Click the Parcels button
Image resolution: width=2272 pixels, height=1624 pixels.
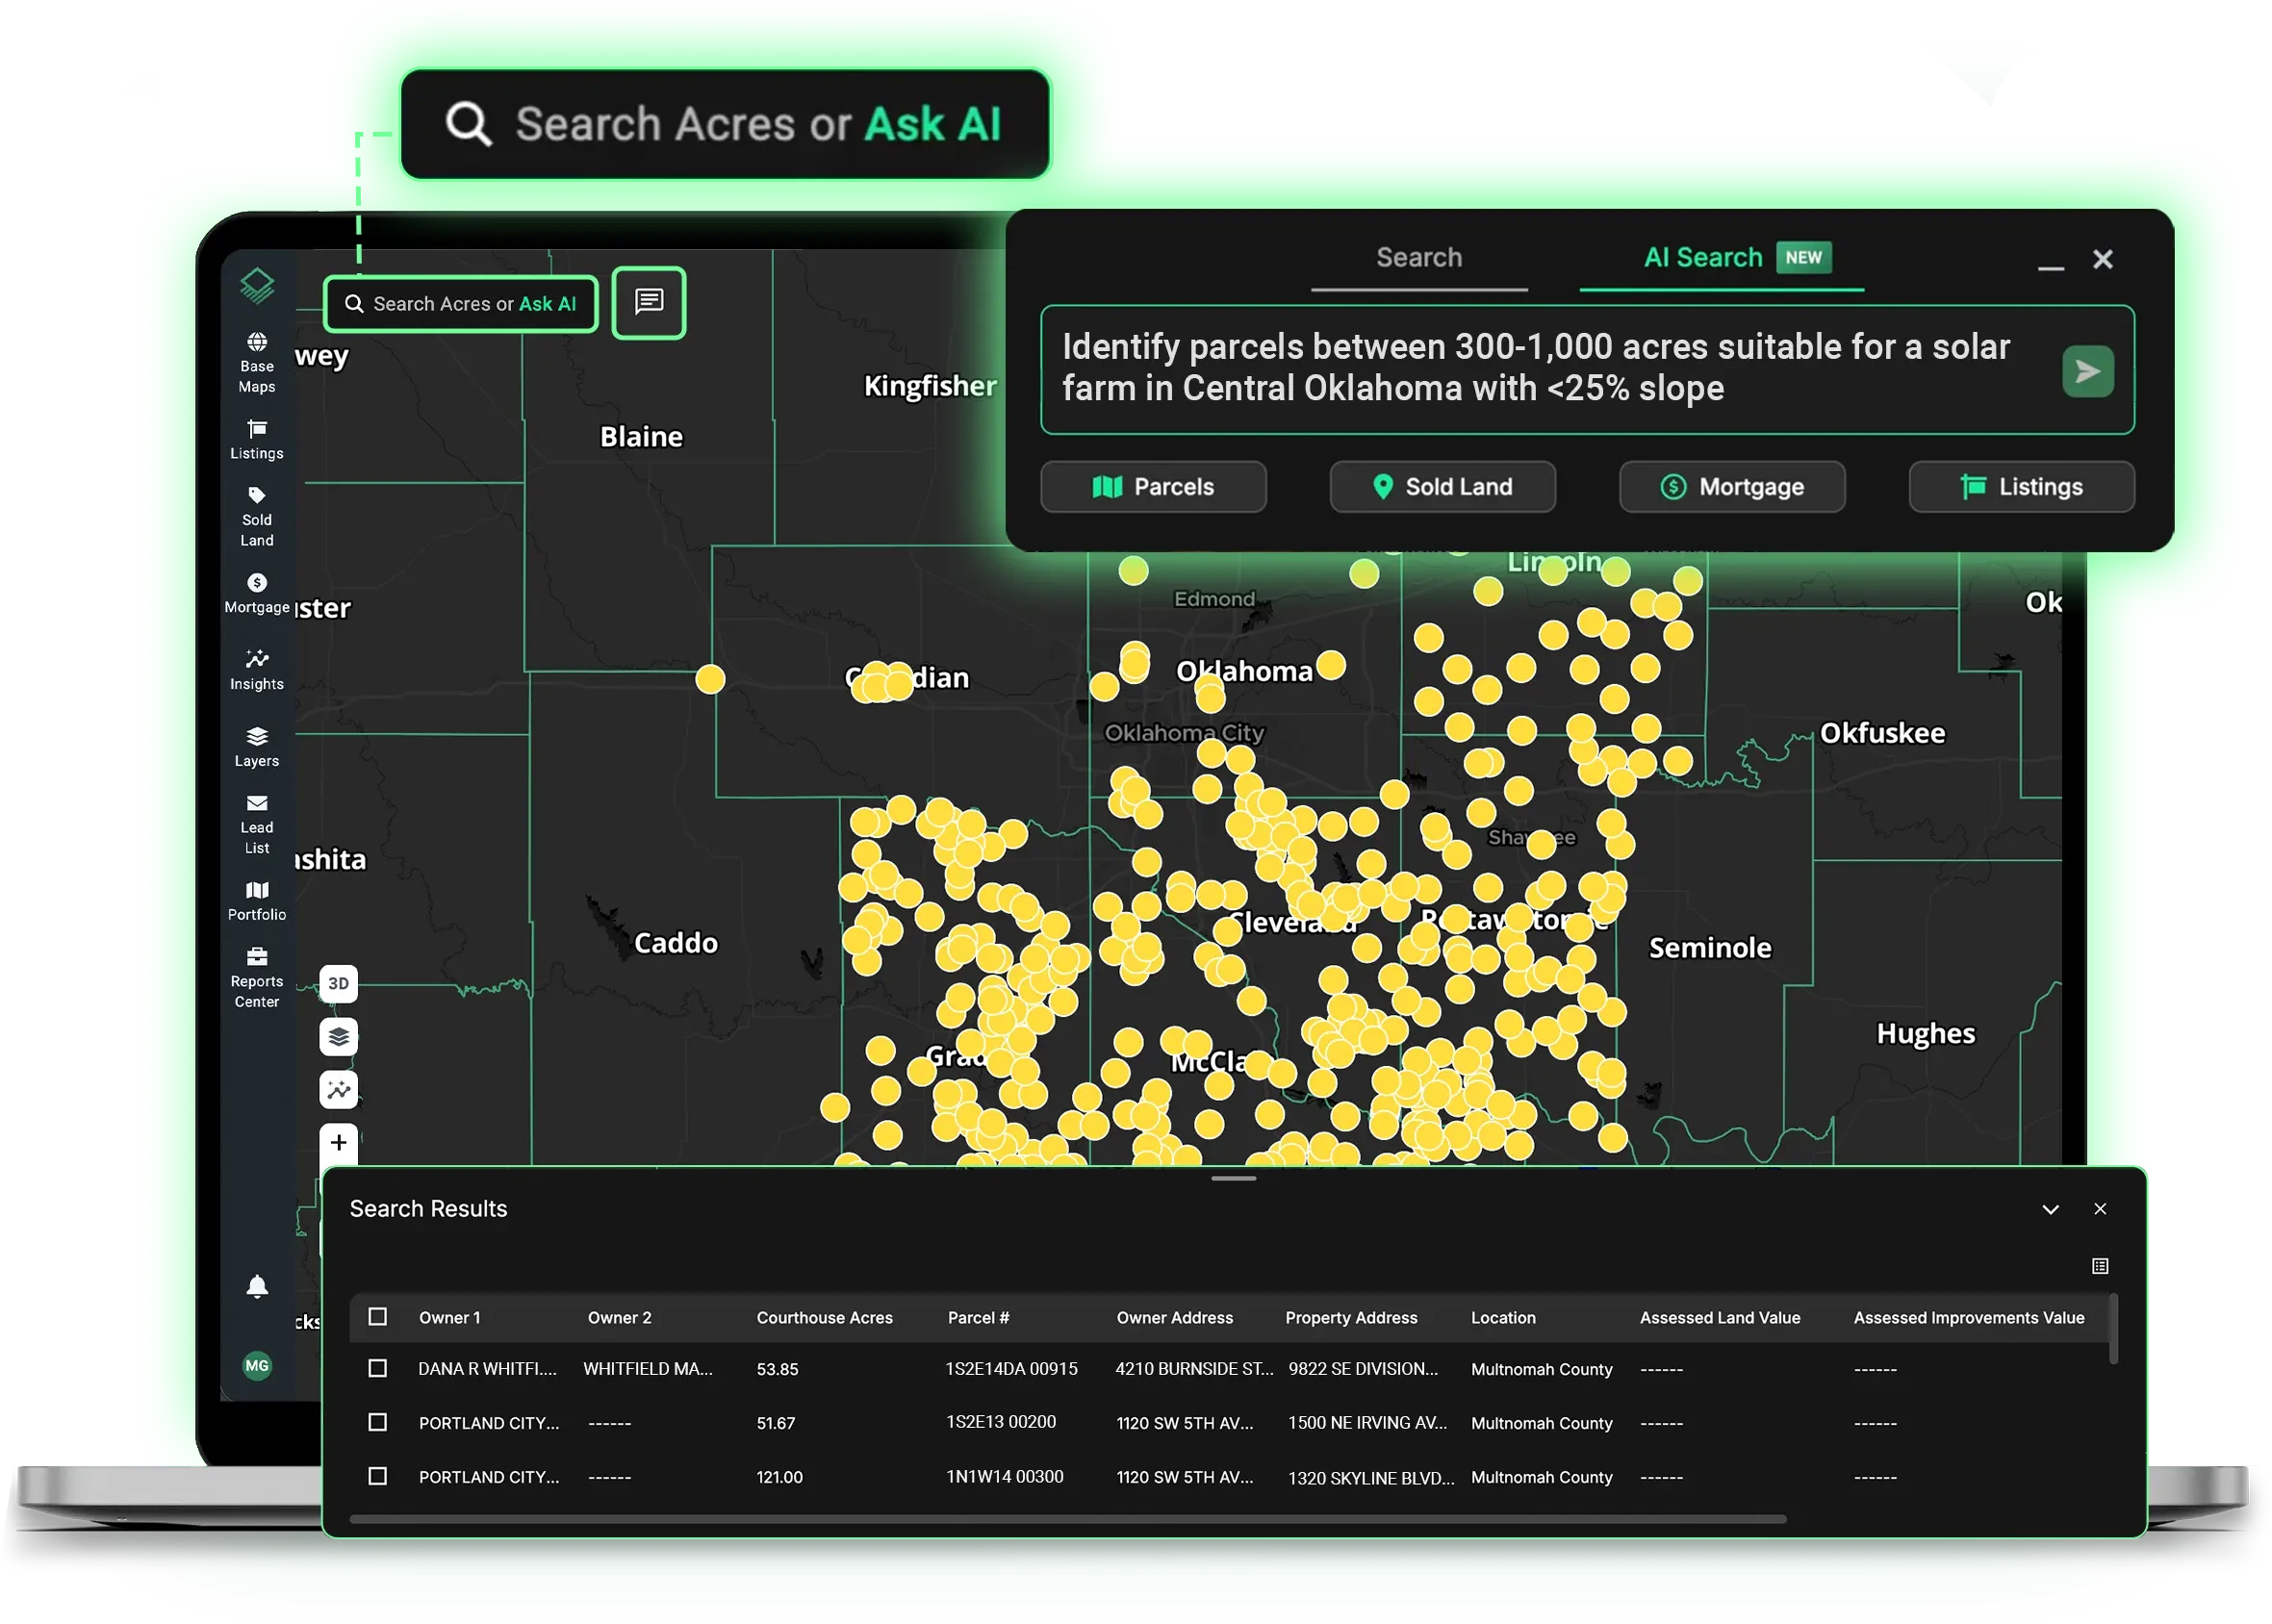[1153, 487]
